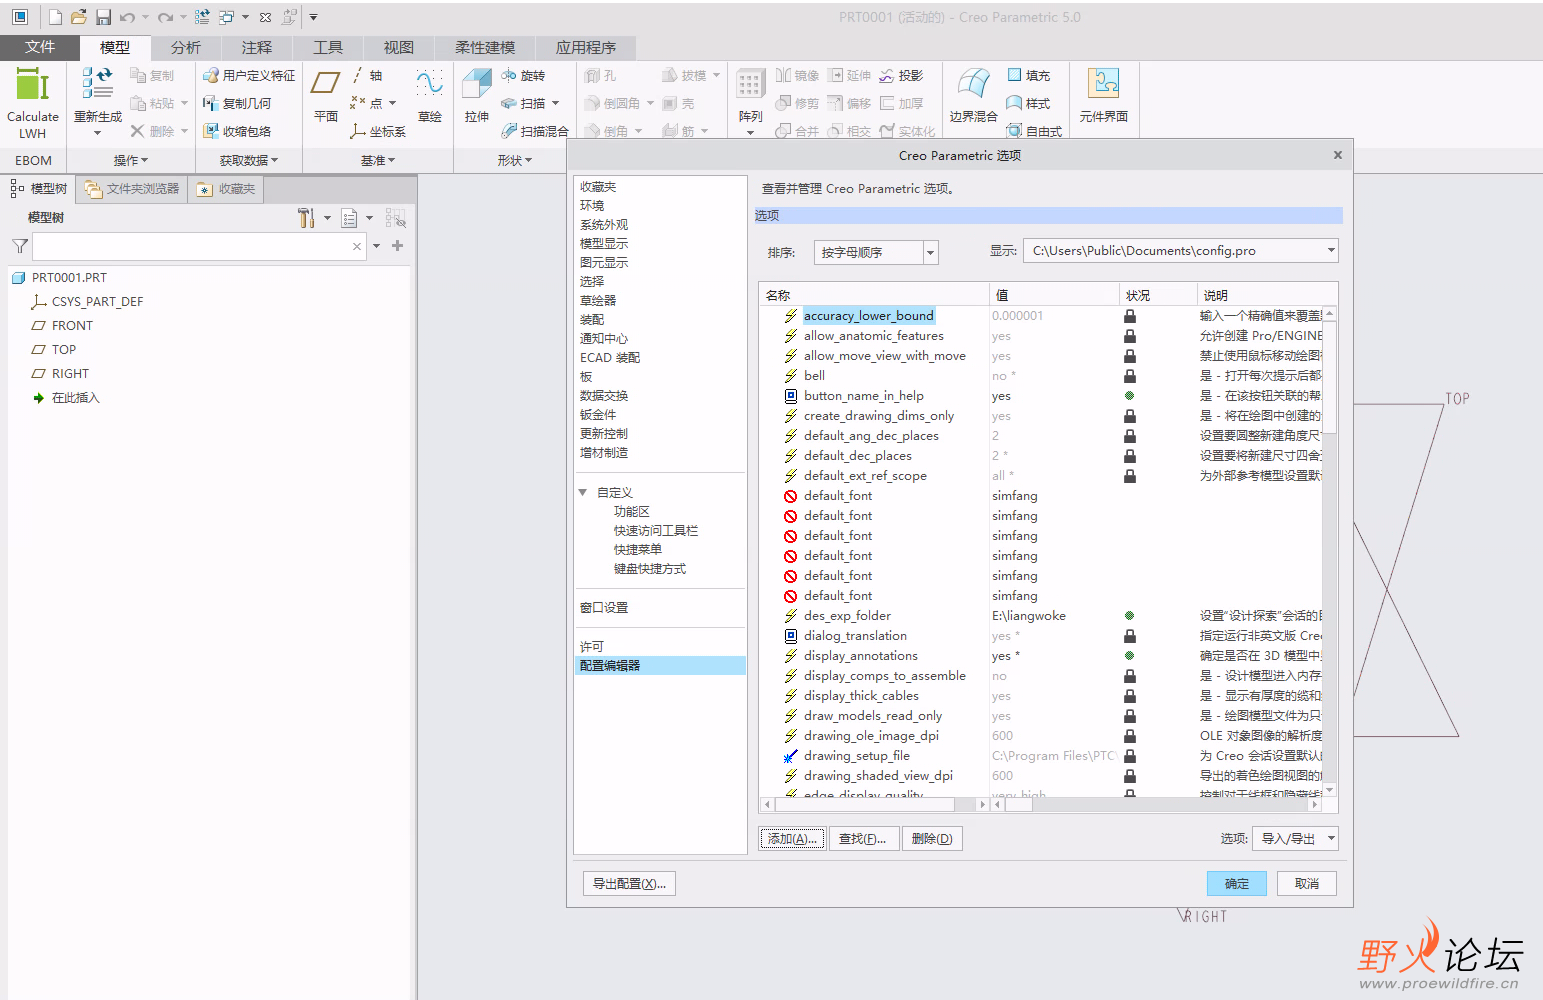
Task: Select the 扫描 sweep tool
Action: 523,103
